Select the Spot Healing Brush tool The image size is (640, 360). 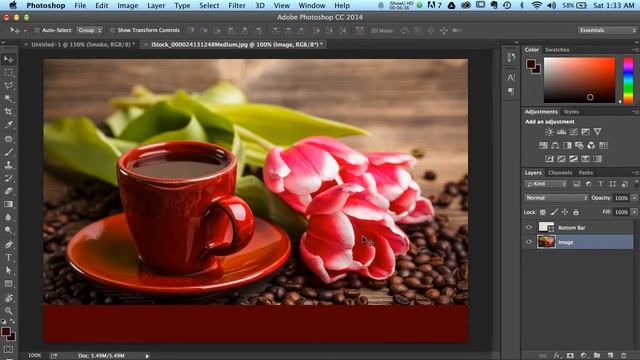point(8,139)
